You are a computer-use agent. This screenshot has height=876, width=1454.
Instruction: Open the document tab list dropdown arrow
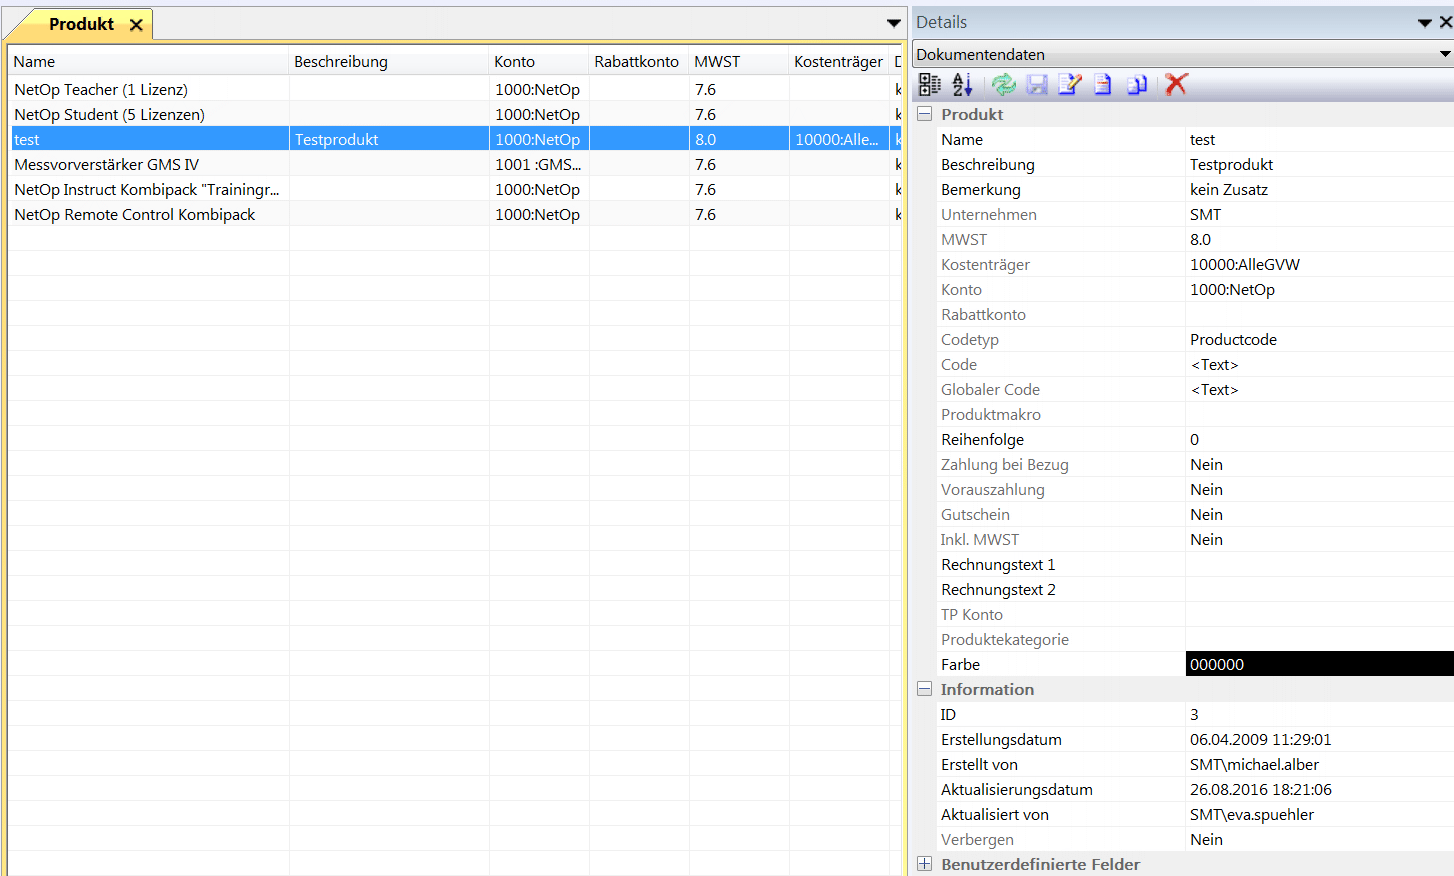[893, 23]
